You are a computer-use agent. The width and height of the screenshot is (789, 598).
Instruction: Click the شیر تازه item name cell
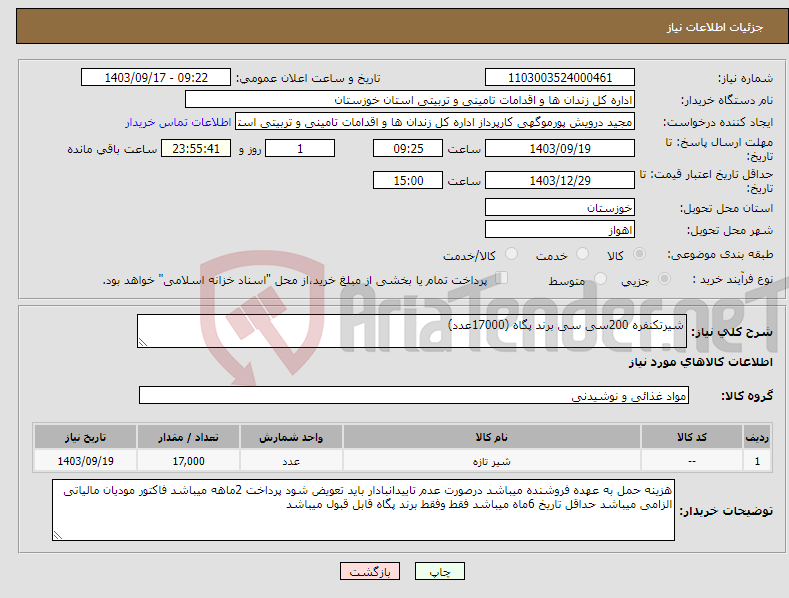pos(492,461)
